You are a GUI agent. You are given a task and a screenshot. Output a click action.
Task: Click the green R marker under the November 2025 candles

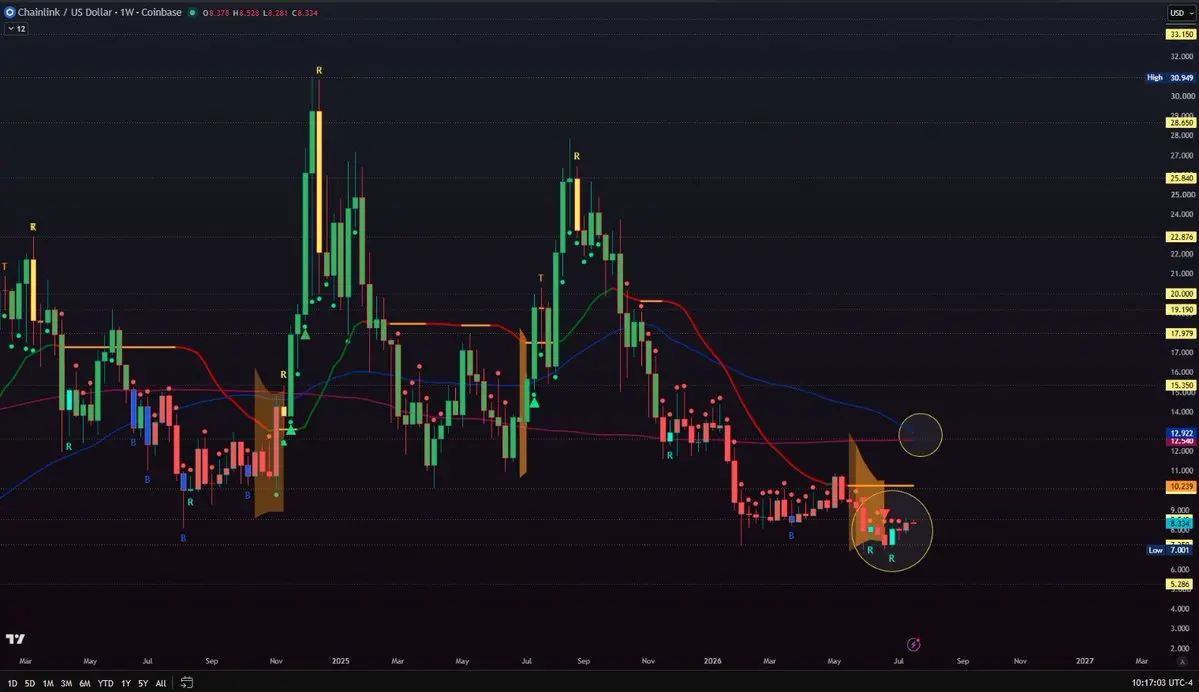670,456
